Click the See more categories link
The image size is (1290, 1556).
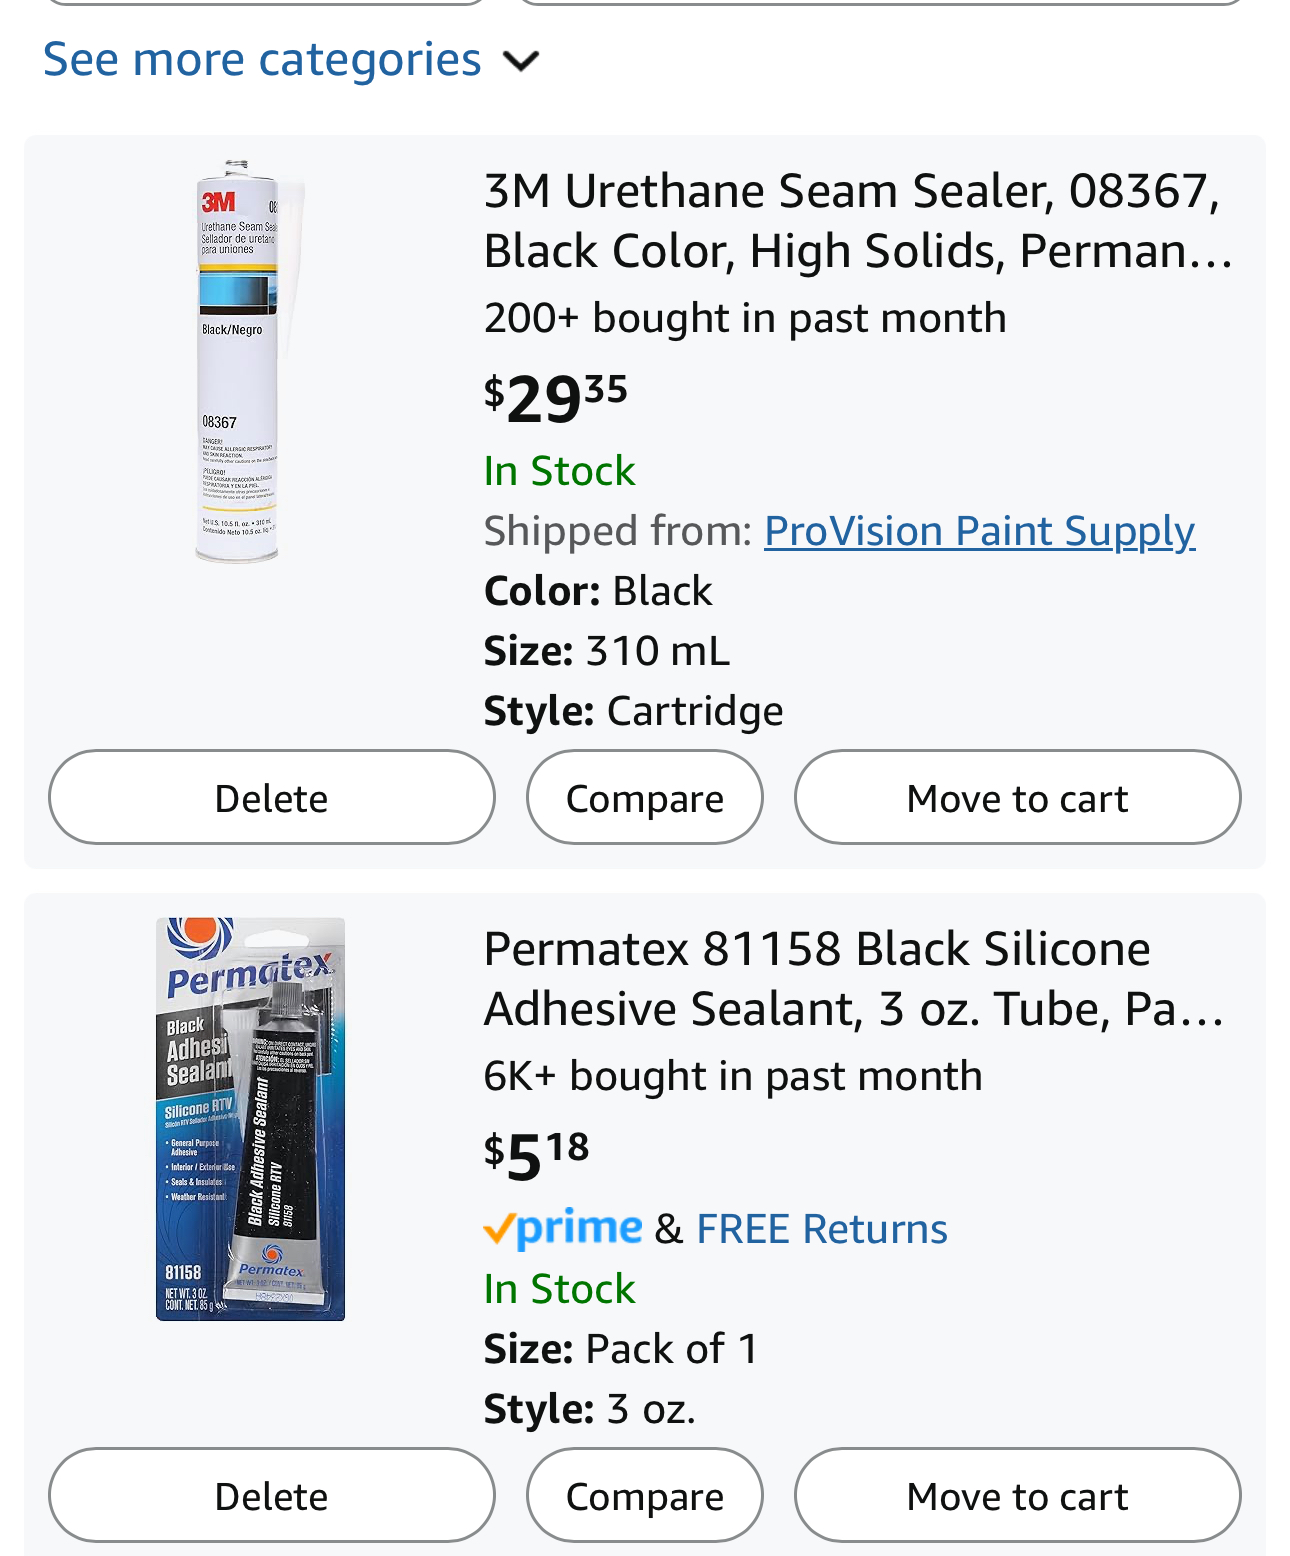pyautogui.click(x=262, y=59)
